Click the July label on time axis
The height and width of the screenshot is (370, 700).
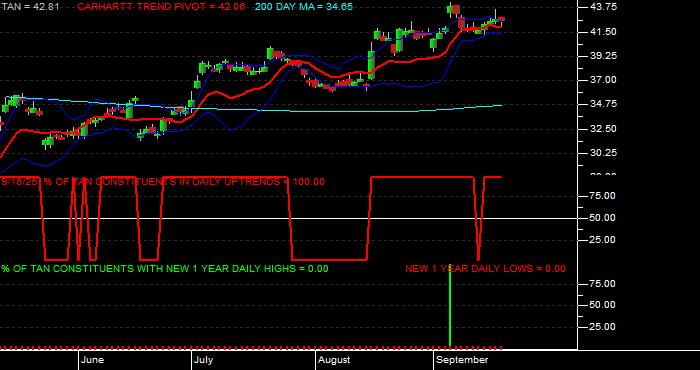(203, 360)
